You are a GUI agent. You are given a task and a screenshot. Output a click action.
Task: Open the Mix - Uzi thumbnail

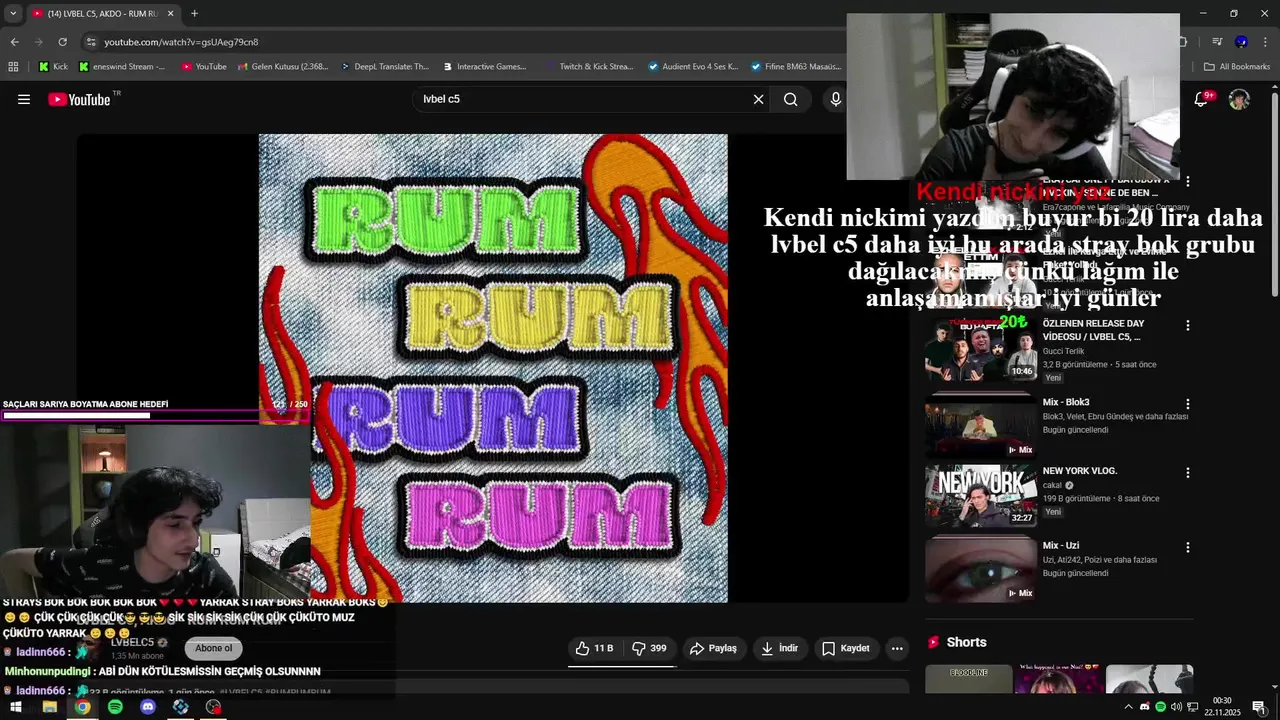981,570
